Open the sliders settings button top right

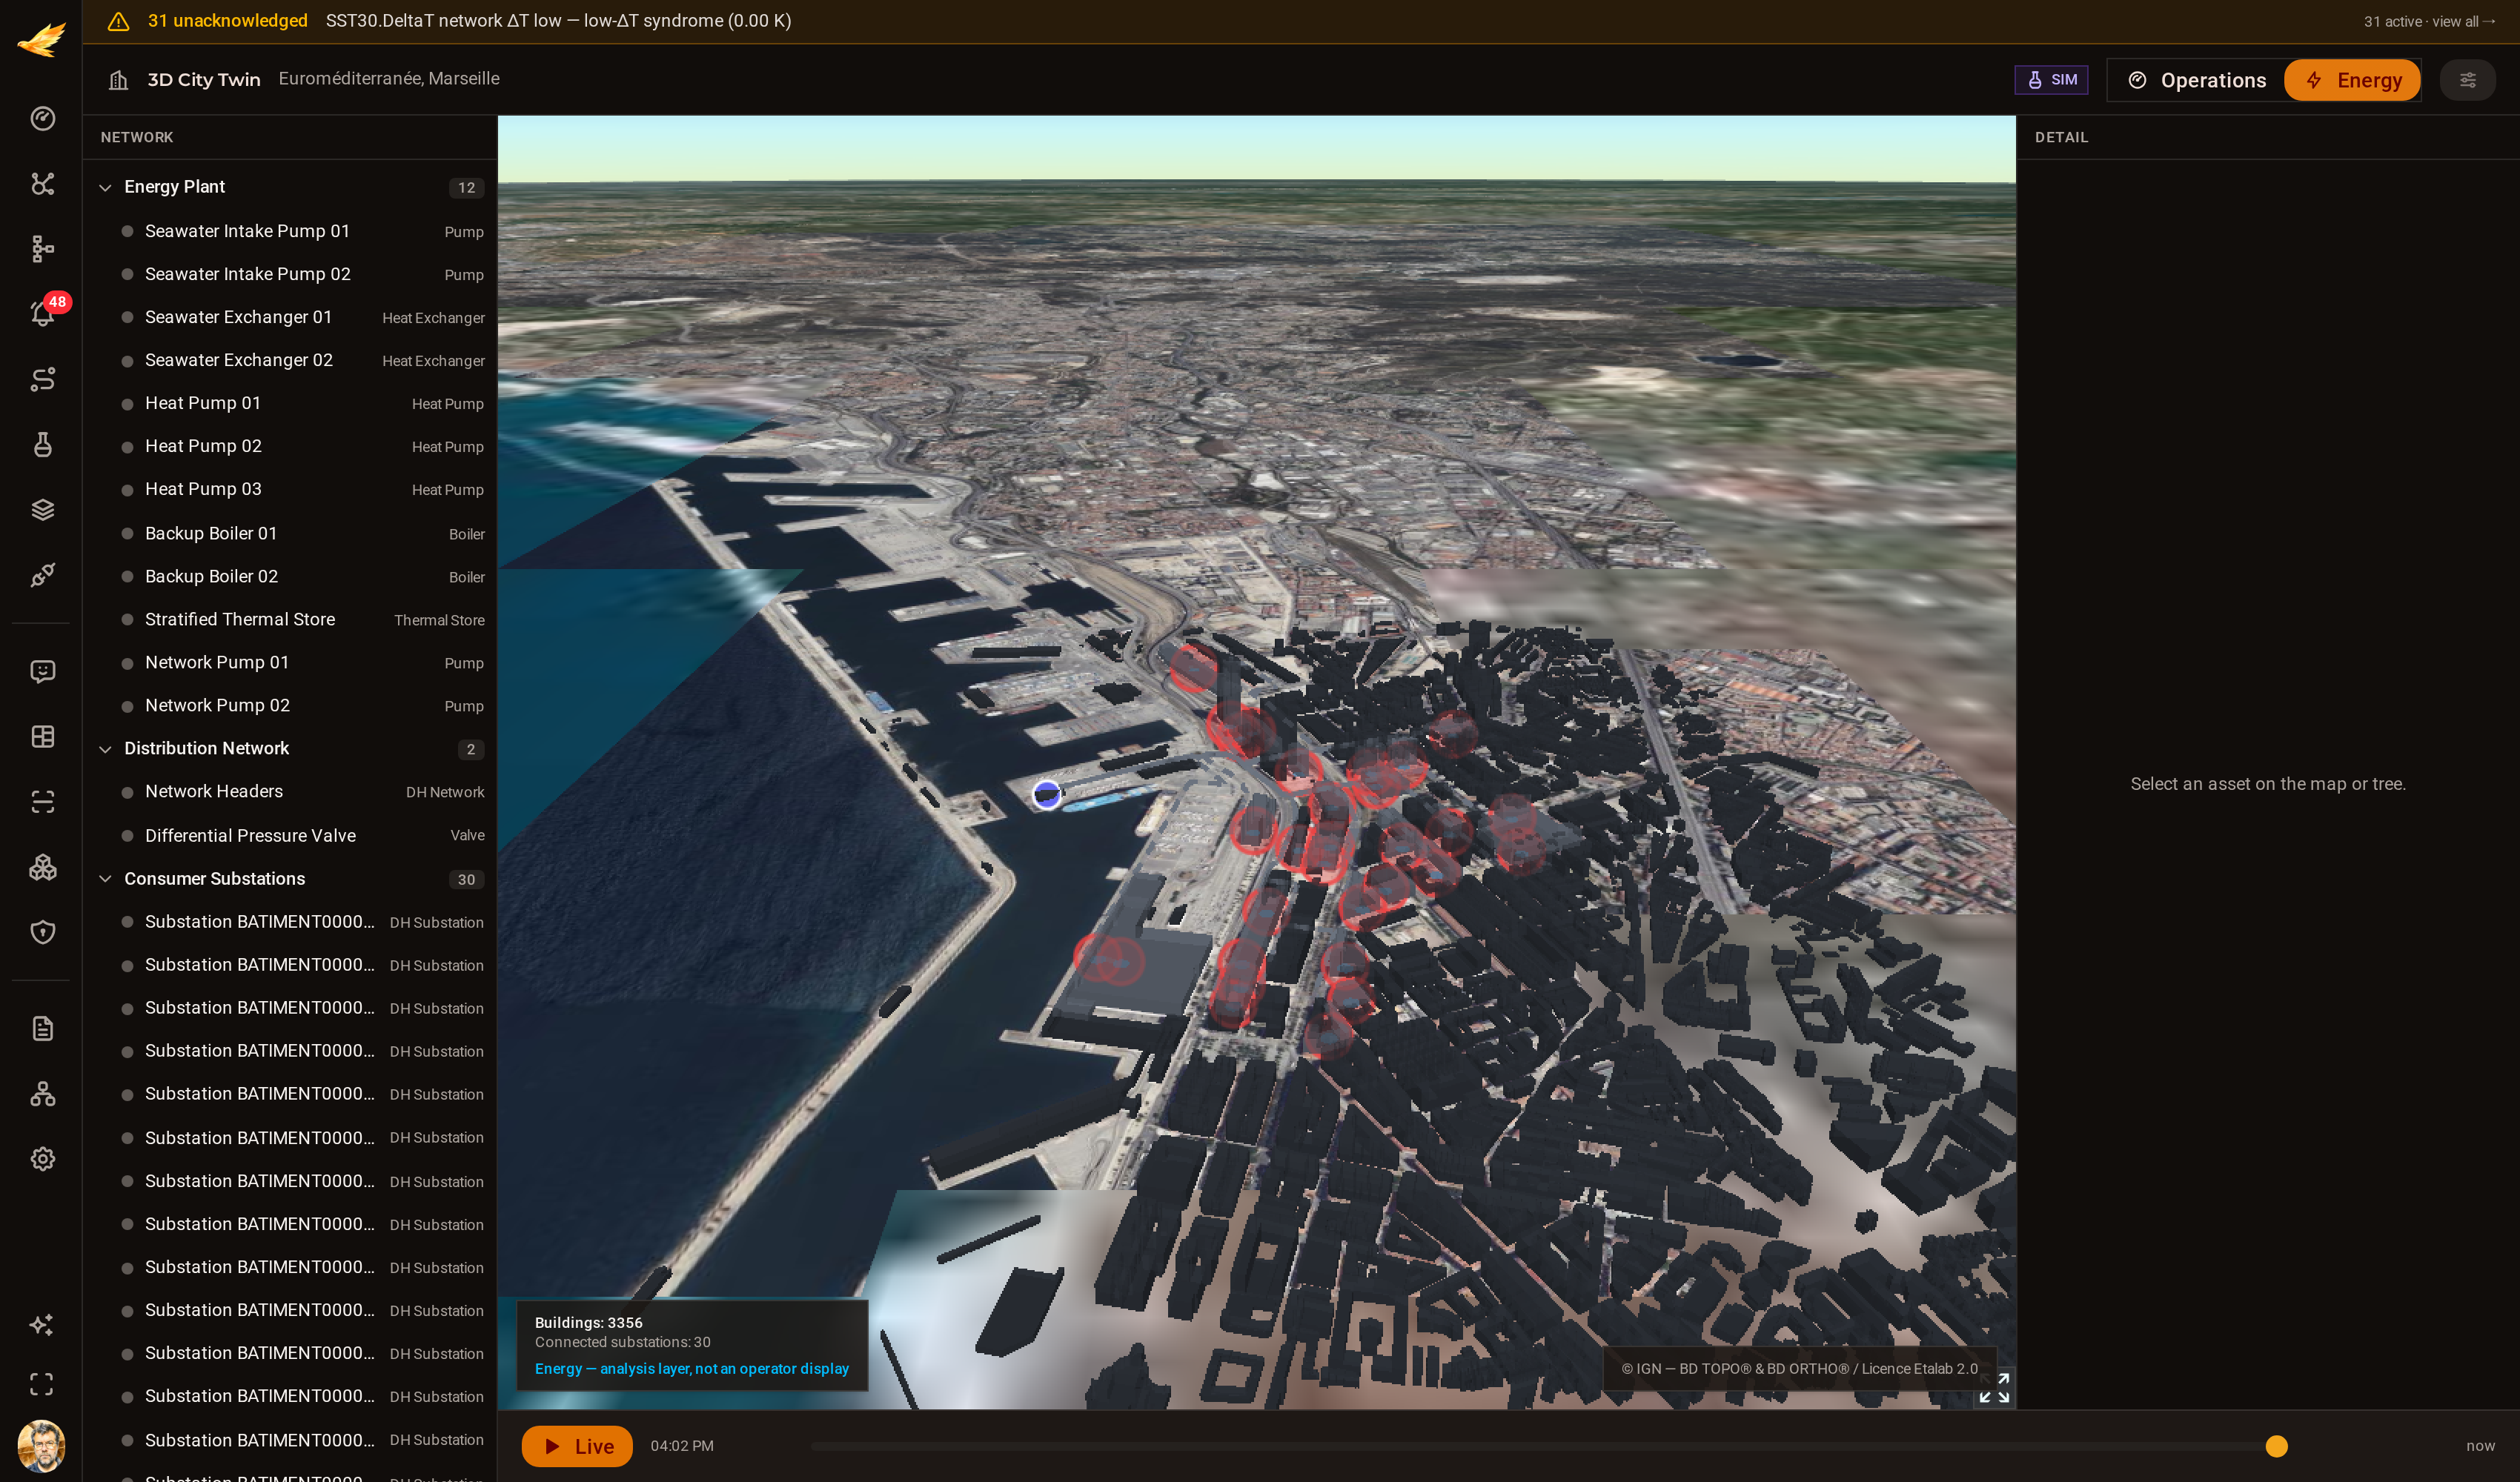[2467, 80]
